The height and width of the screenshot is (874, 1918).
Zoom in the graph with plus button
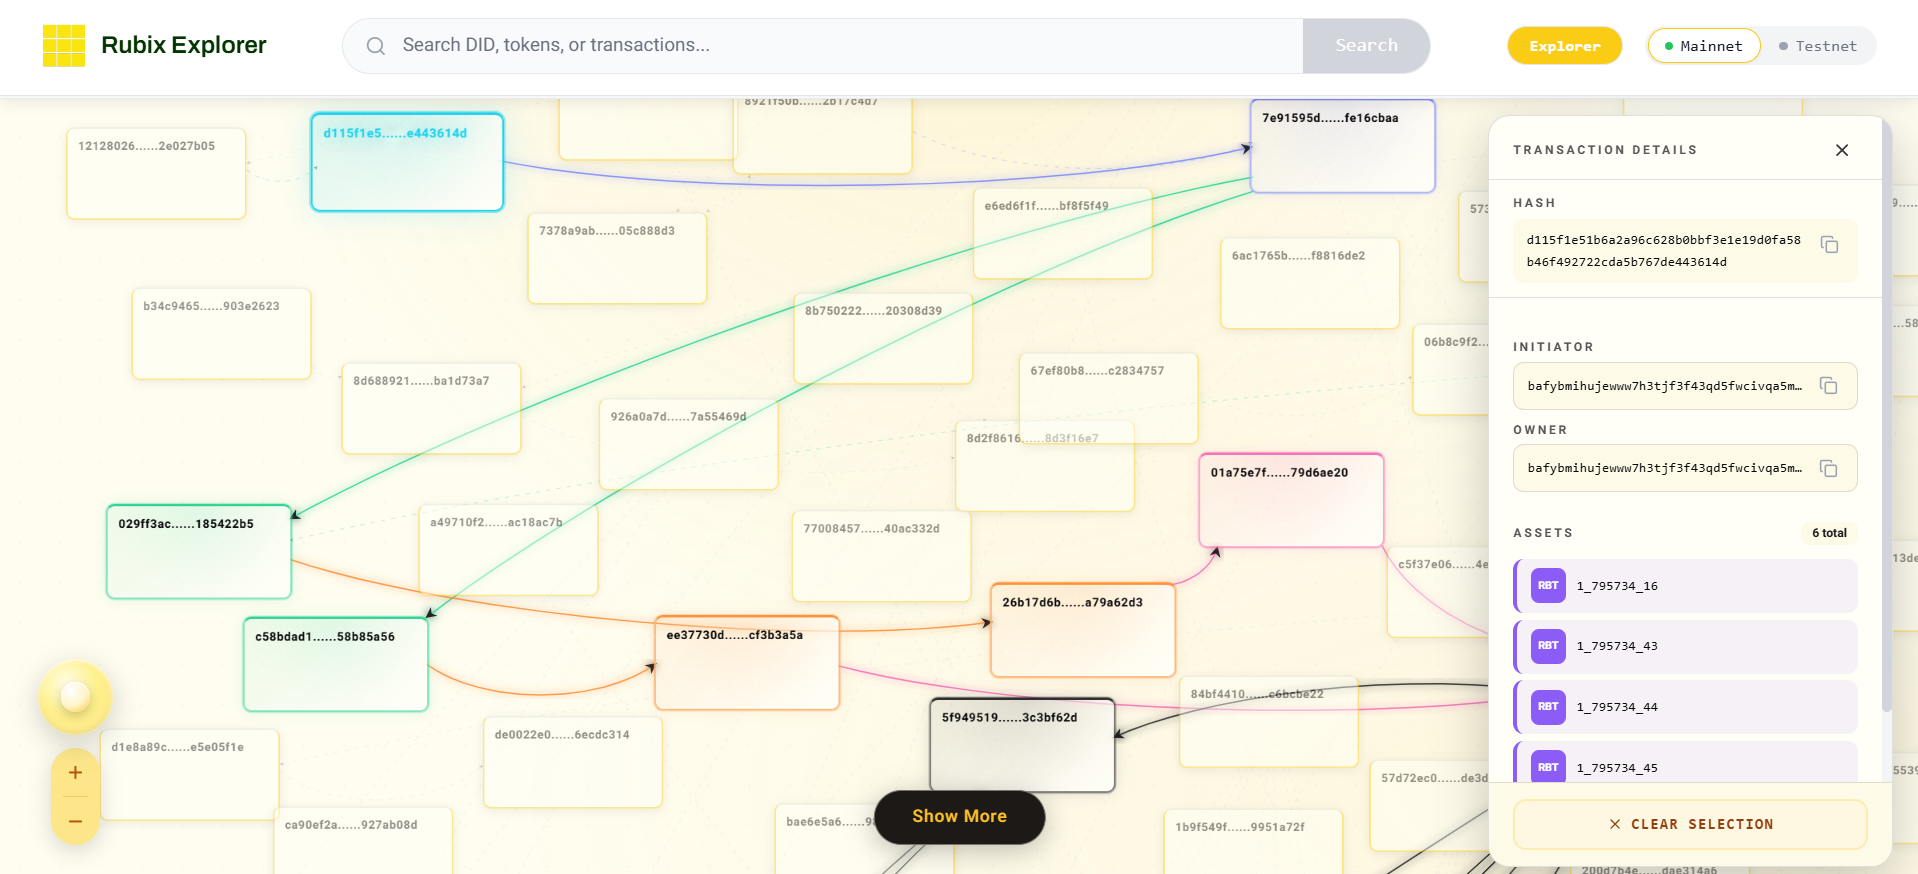(x=75, y=772)
